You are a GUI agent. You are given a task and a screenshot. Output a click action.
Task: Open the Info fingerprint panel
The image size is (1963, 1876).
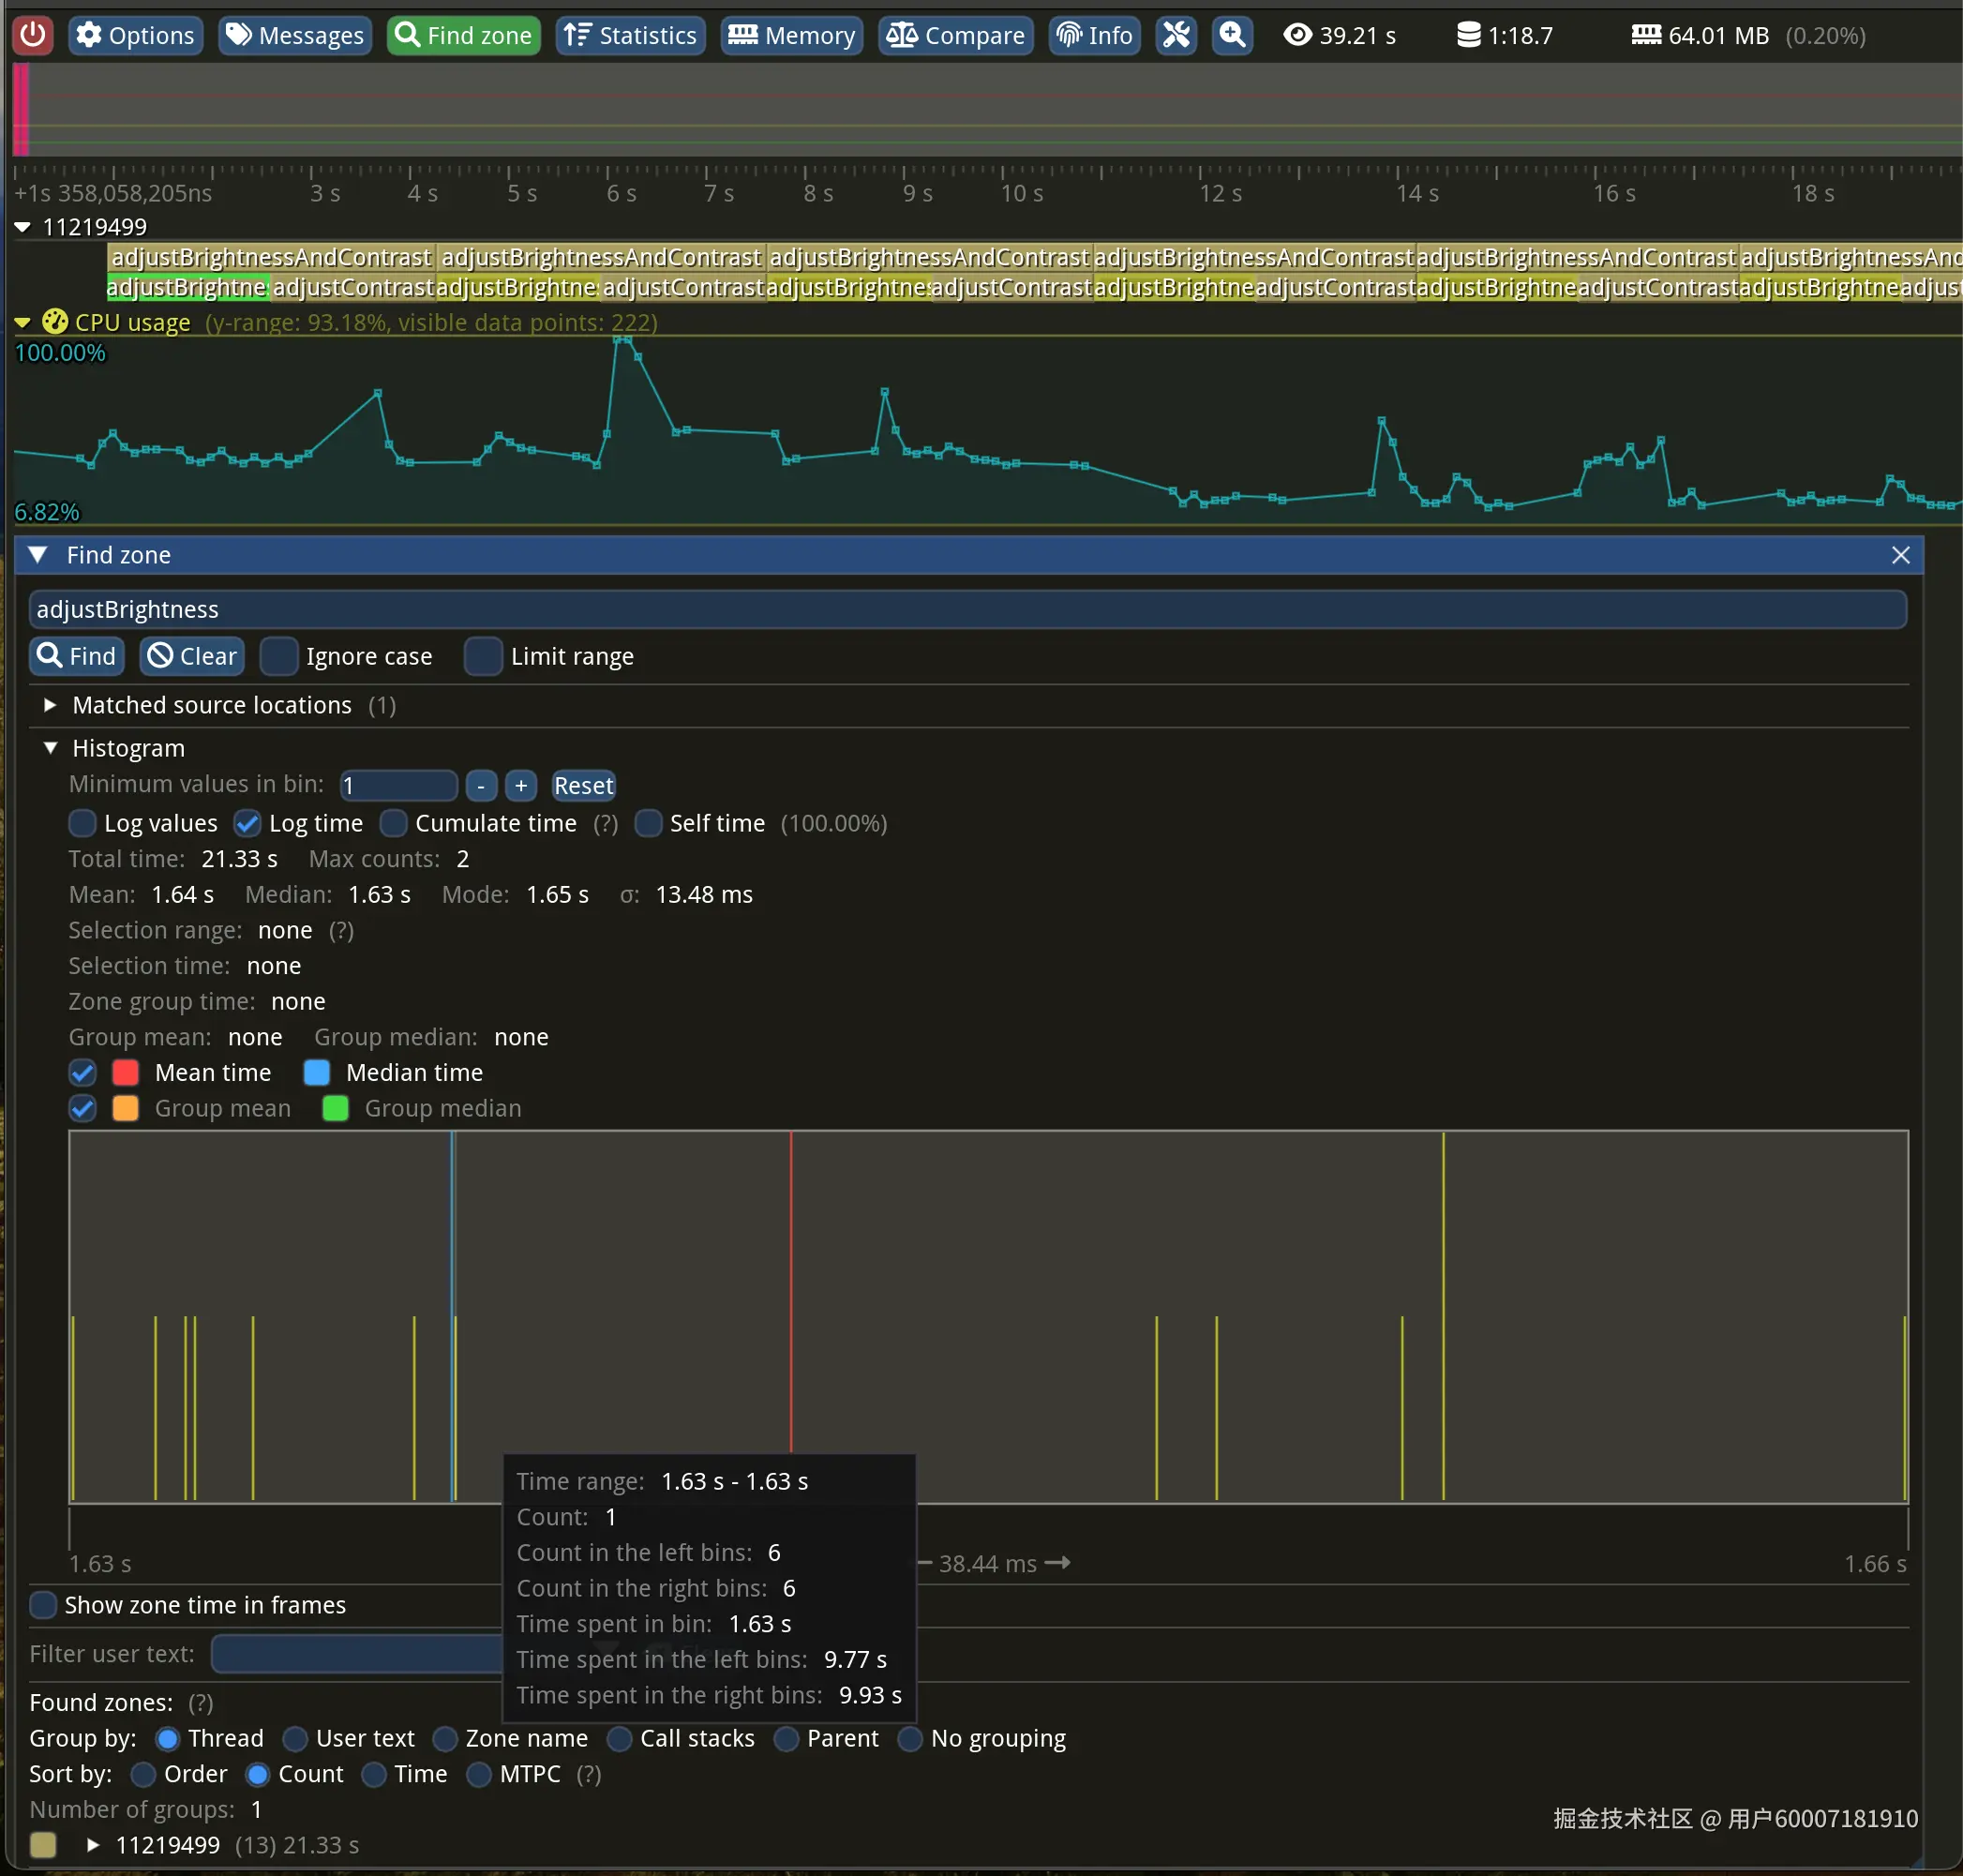click(1094, 35)
